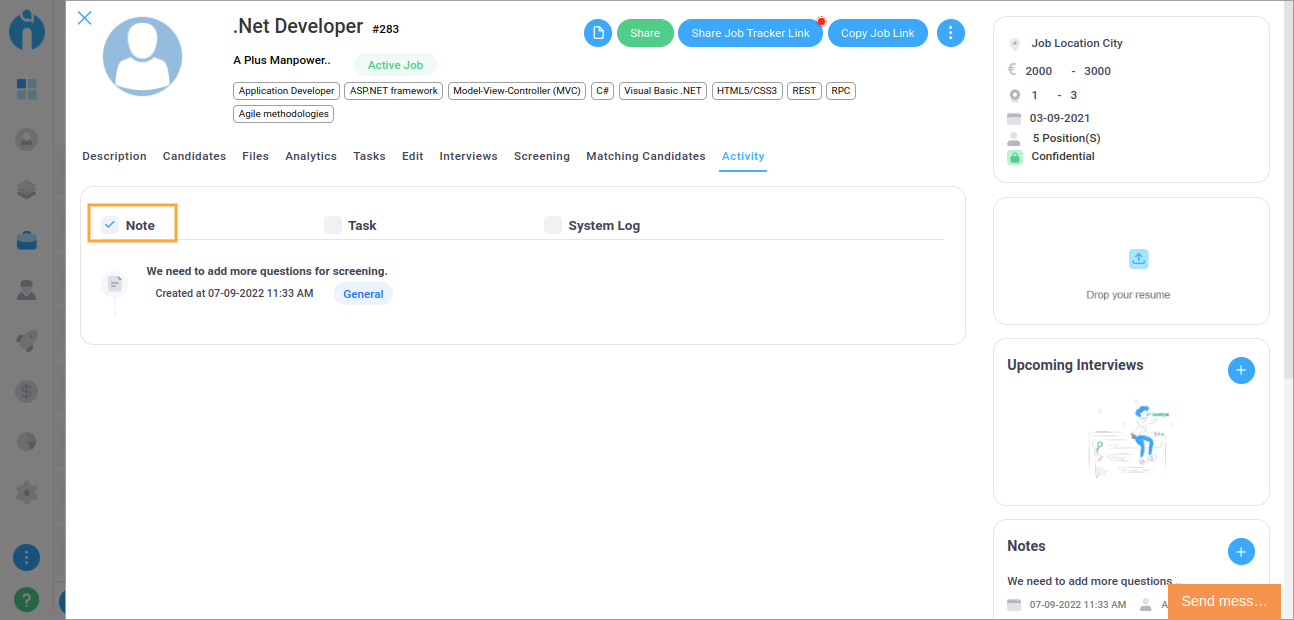Click the green help question mark icon
1294x620 pixels.
(x=27, y=599)
